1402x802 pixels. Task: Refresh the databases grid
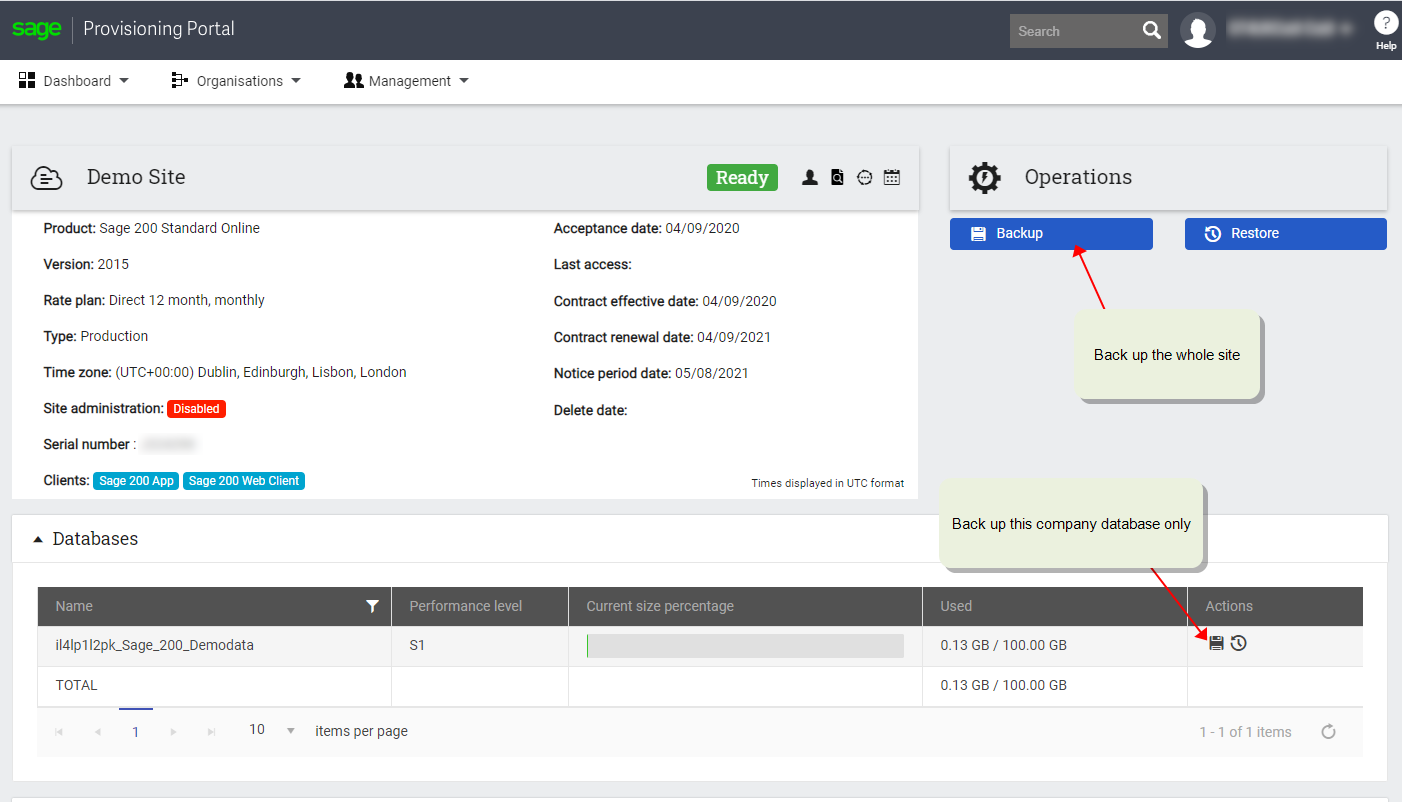tap(1328, 732)
